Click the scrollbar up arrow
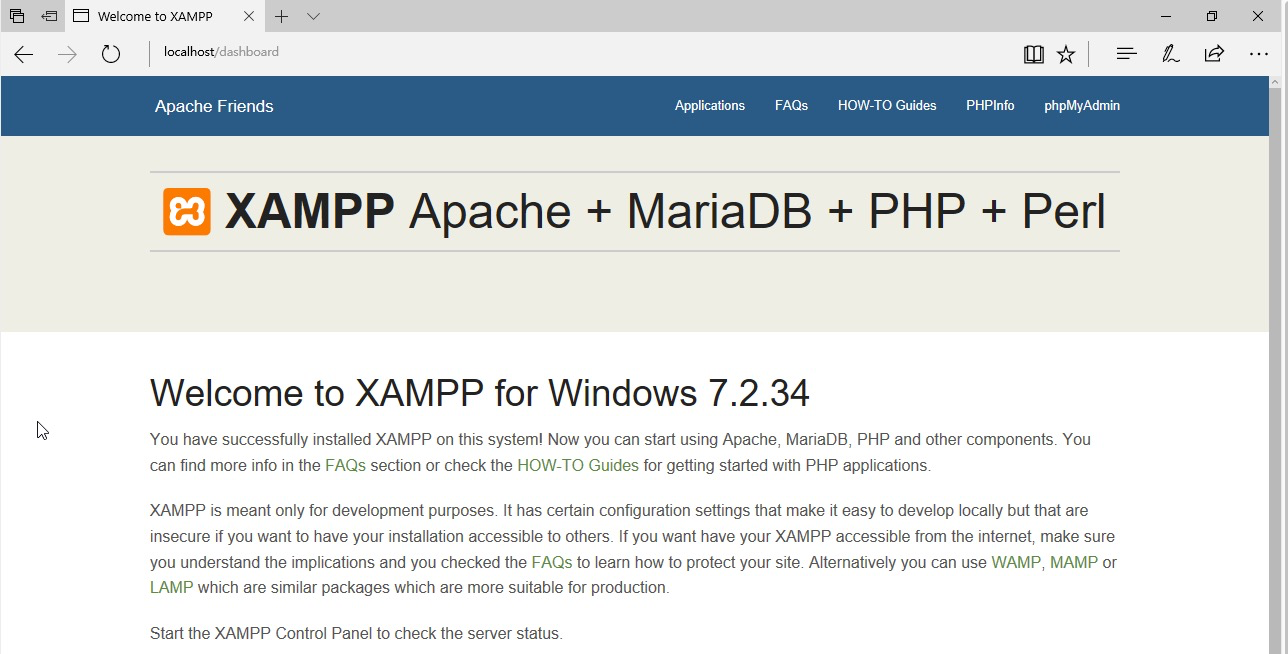Viewport: 1288px width, 654px height. tap(1276, 82)
